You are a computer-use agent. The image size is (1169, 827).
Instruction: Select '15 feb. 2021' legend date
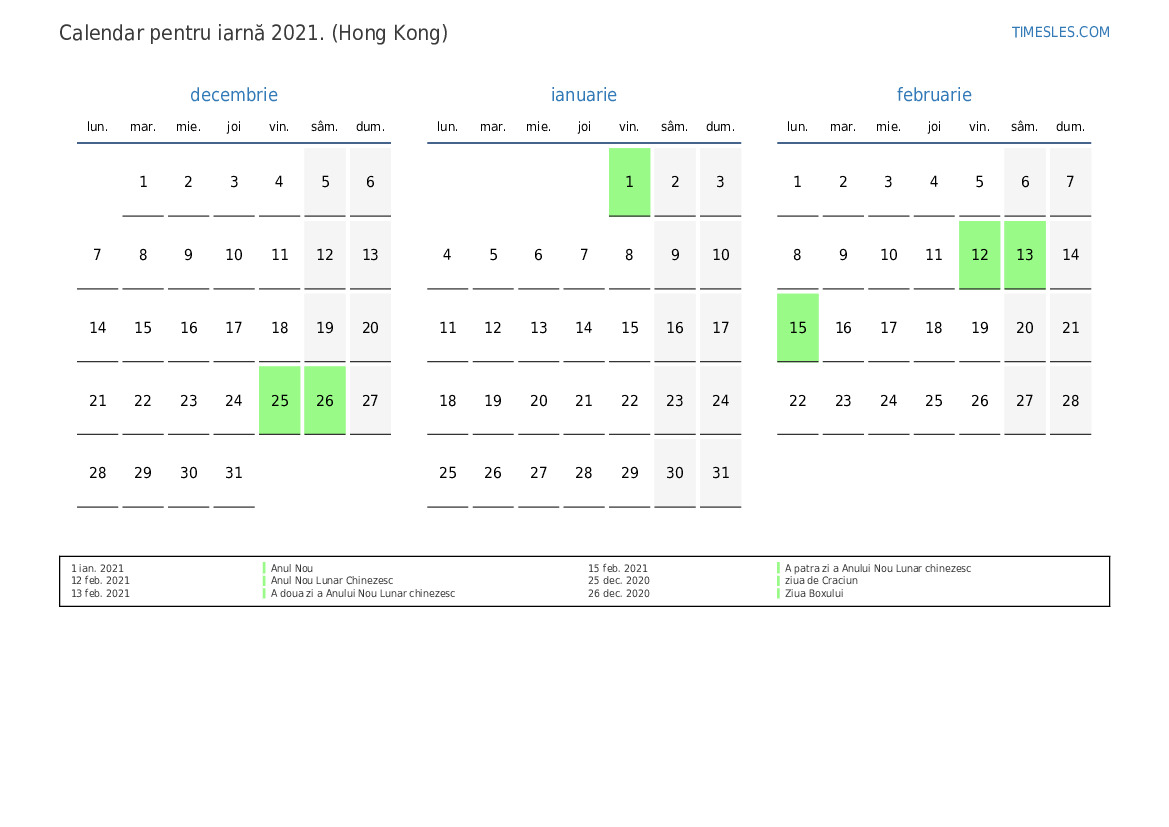tap(617, 568)
